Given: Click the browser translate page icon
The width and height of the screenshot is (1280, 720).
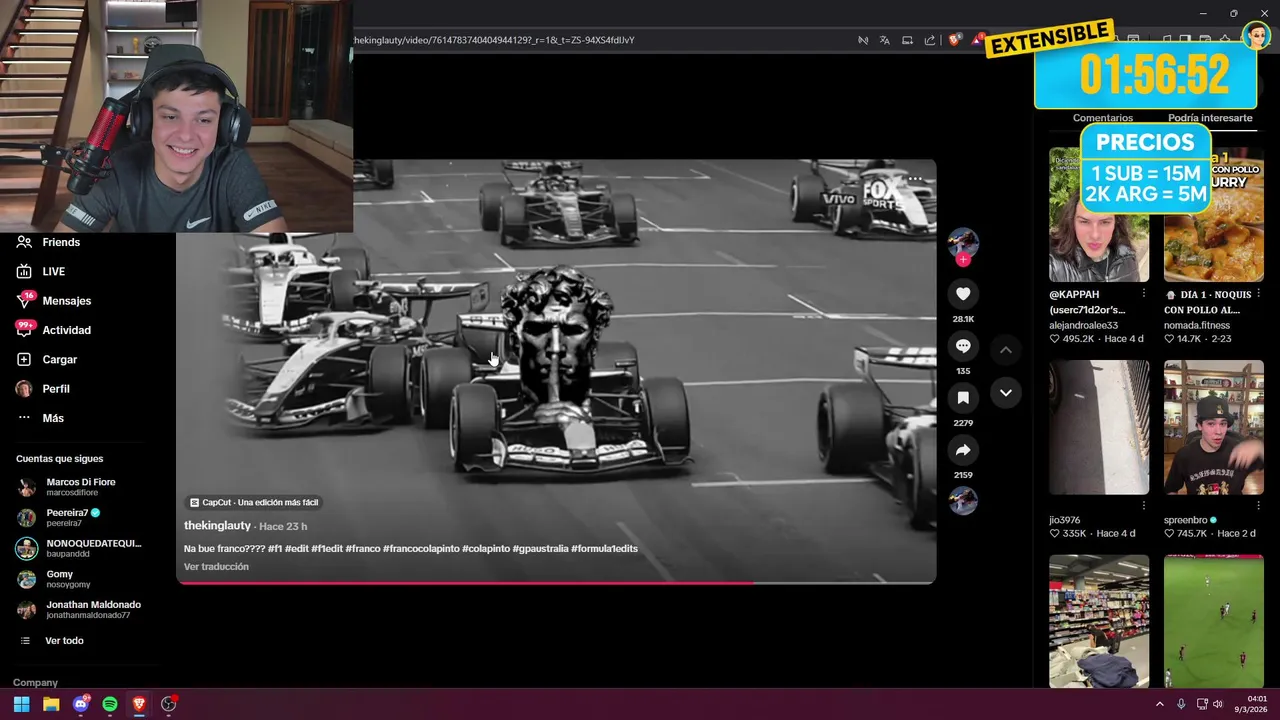Looking at the screenshot, I should (x=885, y=40).
